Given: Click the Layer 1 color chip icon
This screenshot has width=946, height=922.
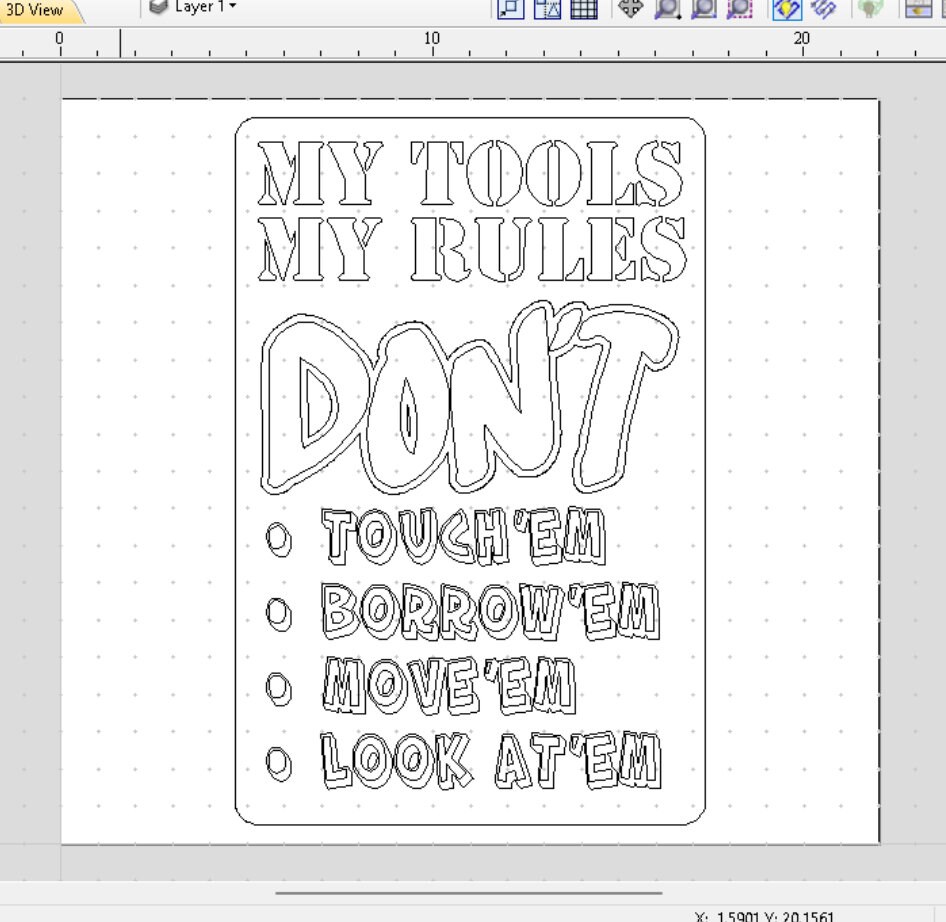Looking at the screenshot, I should 158,6.
